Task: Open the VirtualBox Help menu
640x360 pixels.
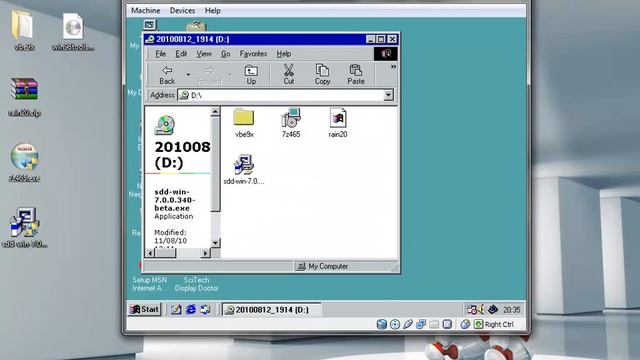Action: 212,11
